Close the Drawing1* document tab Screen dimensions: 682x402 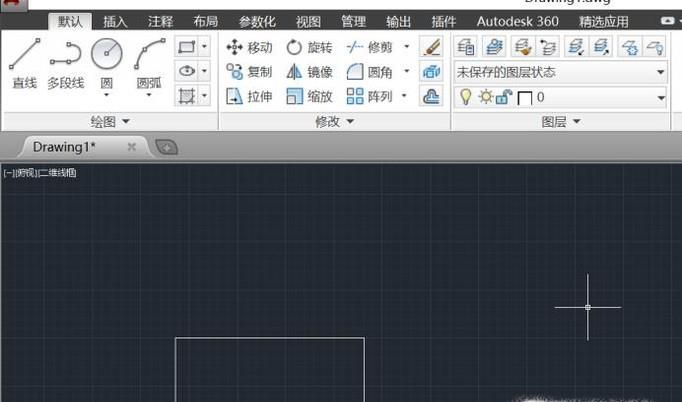pyautogui.click(x=131, y=147)
